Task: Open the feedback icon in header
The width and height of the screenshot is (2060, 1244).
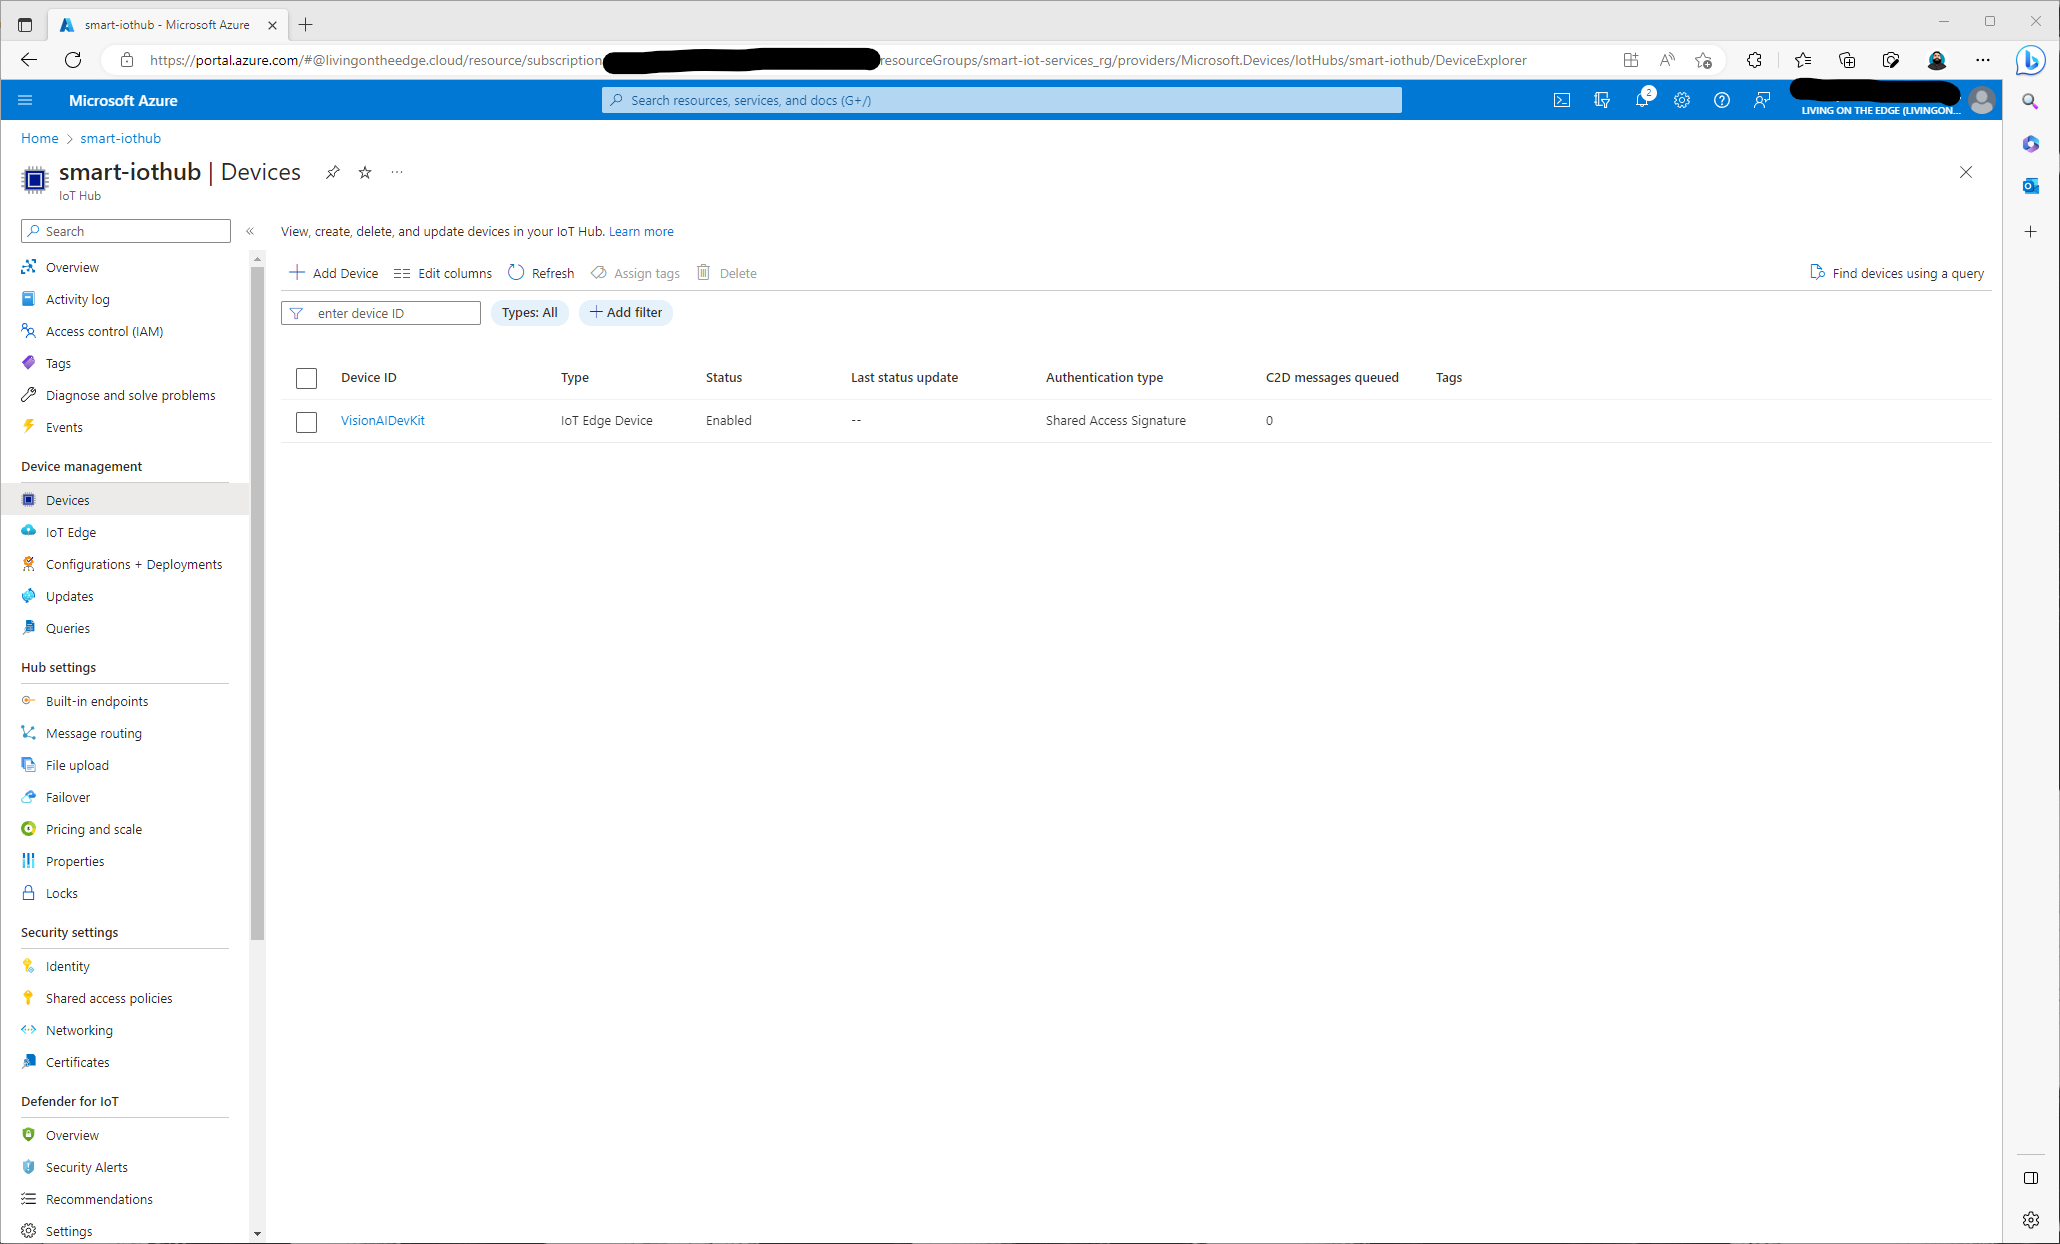Action: [x=1761, y=100]
